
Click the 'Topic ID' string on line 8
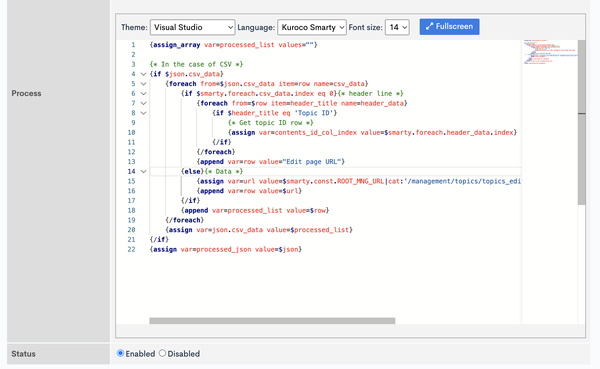(313, 113)
